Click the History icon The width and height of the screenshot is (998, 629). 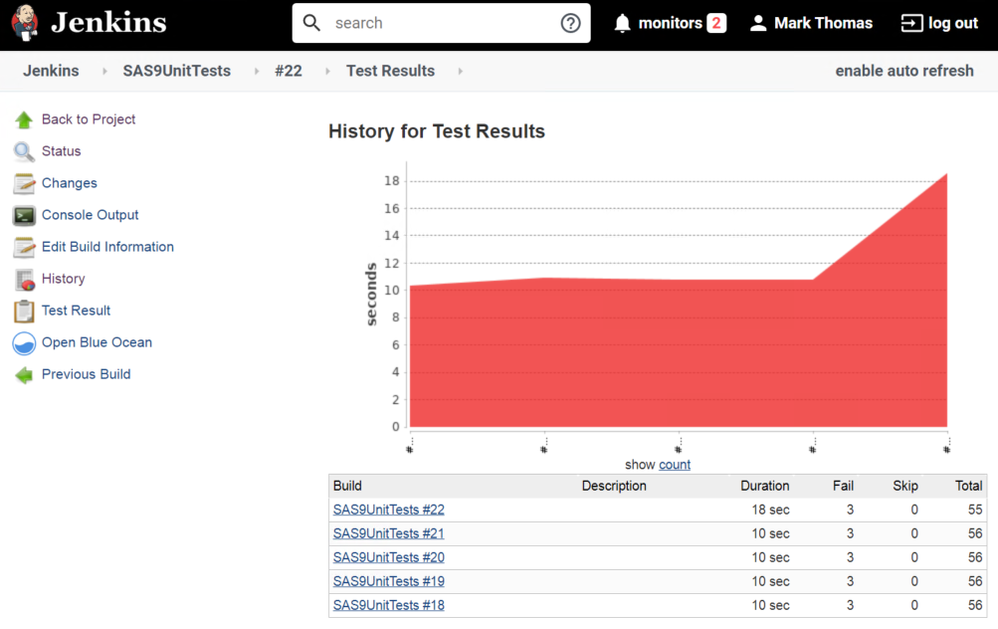tap(24, 279)
